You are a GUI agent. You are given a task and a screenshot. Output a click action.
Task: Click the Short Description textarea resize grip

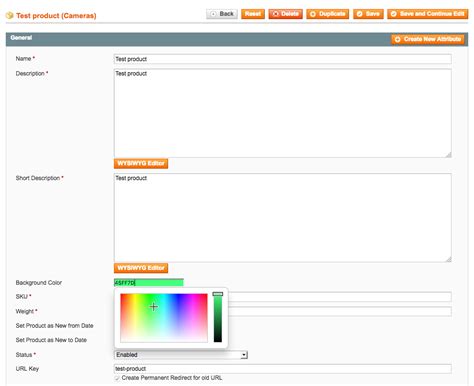point(449,259)
